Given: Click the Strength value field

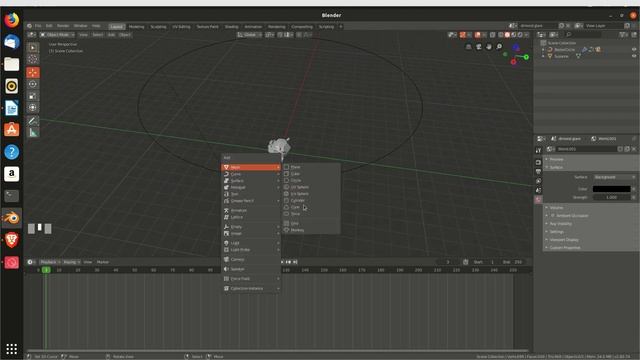Looking at the screenshot, I should point(611,197).
